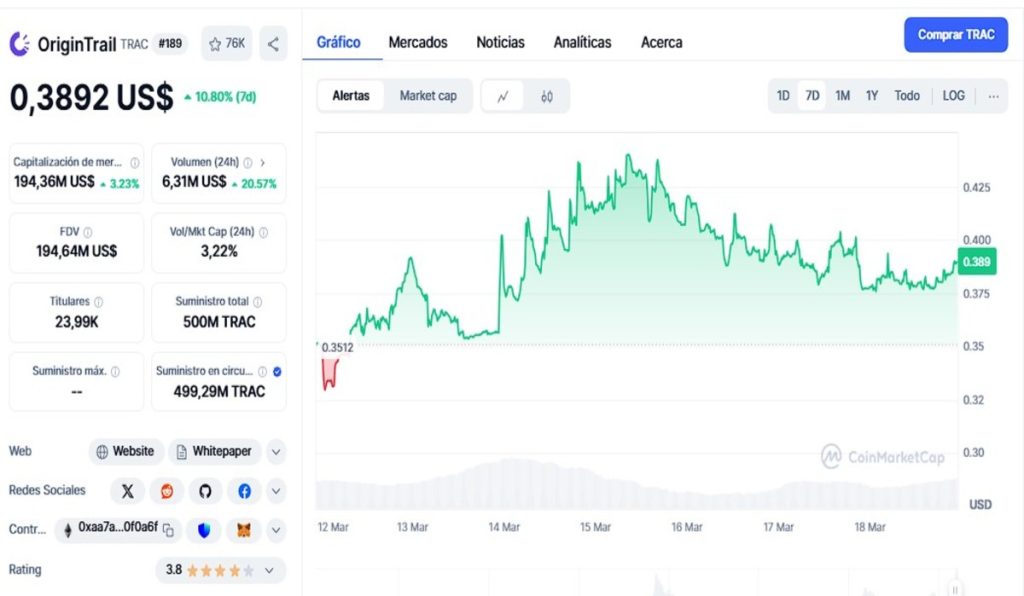
Task: Click the 0.3512 starting price label
Action: pos(337,348)
